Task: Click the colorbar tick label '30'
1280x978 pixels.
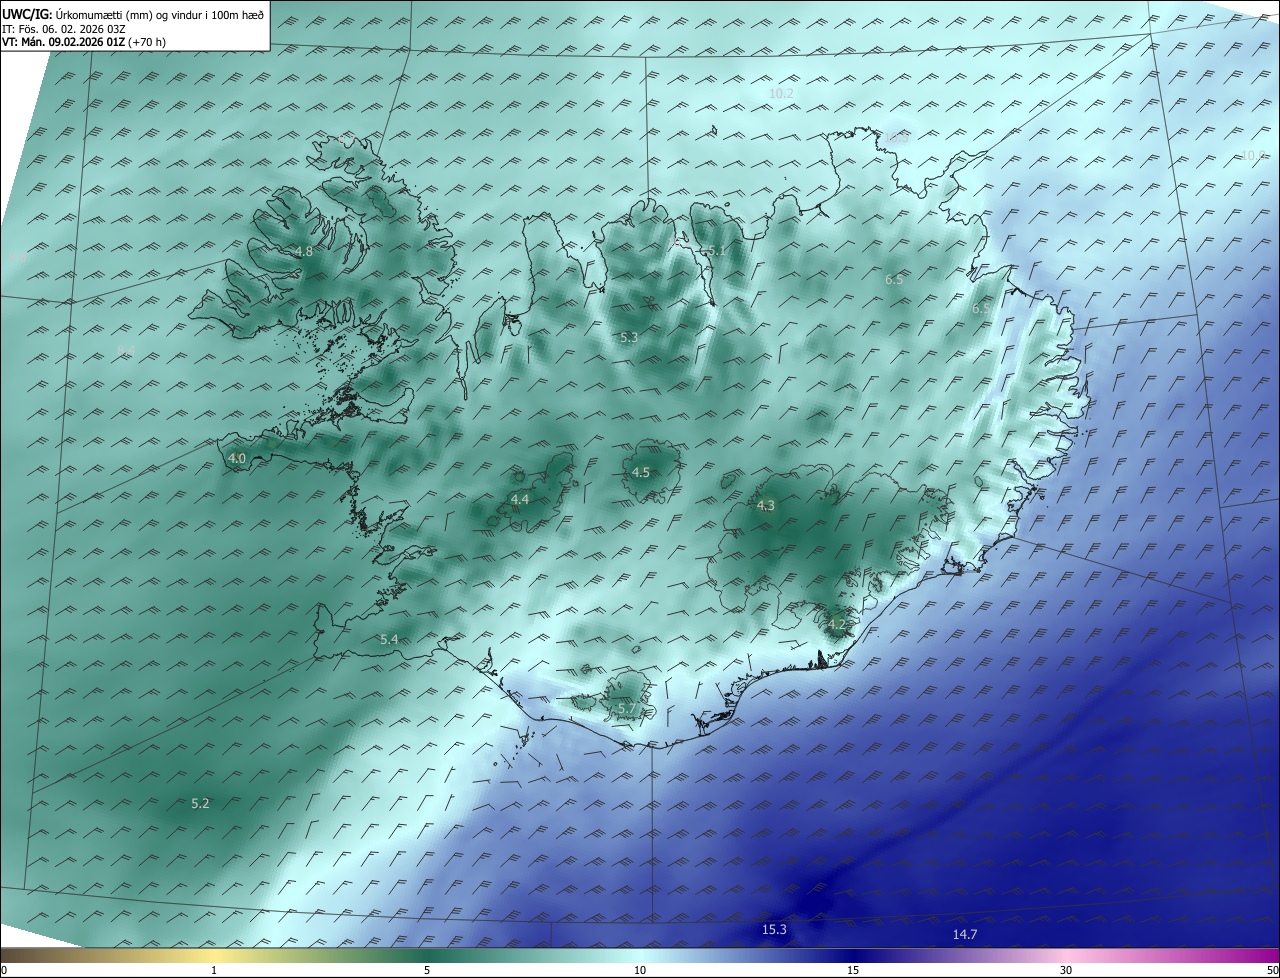Action: pyautogui.click(x=1066, y=970)
